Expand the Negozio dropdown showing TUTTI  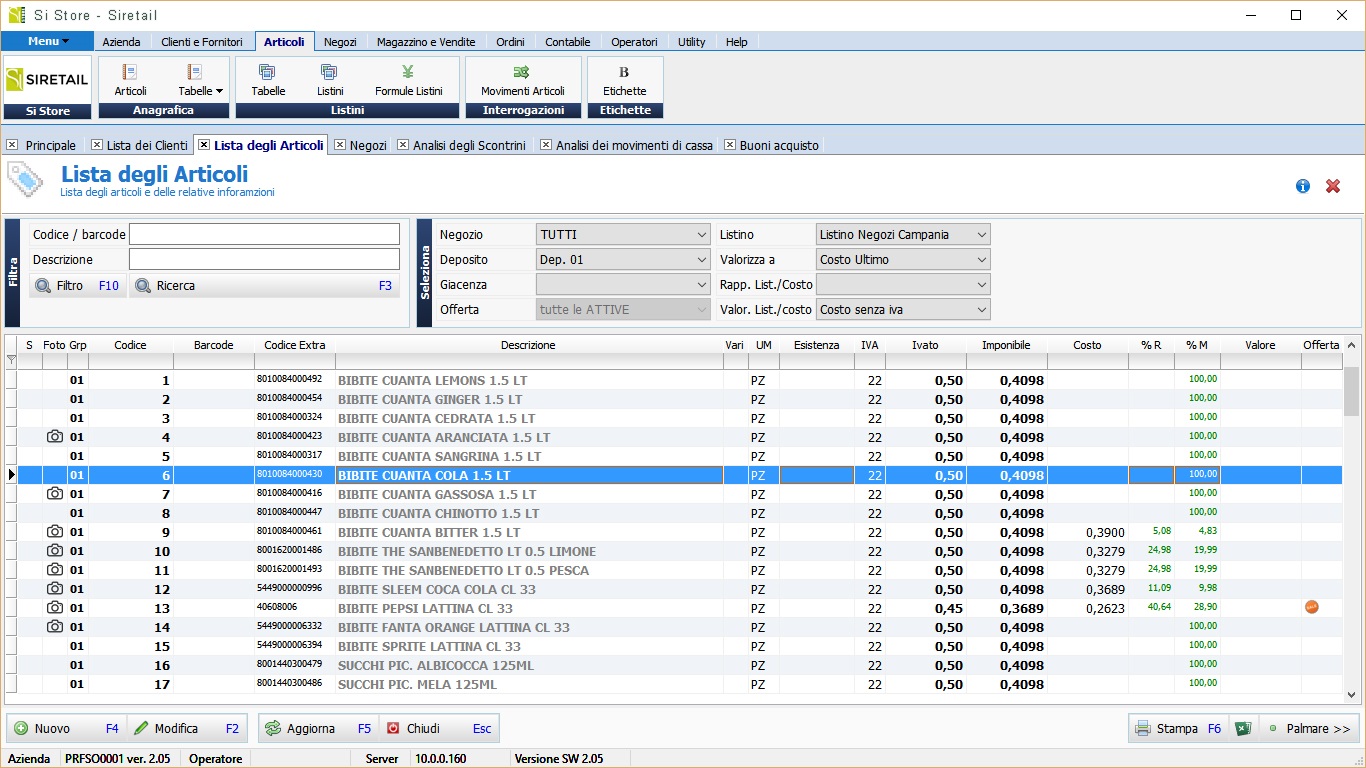click(x=702, y=235)
